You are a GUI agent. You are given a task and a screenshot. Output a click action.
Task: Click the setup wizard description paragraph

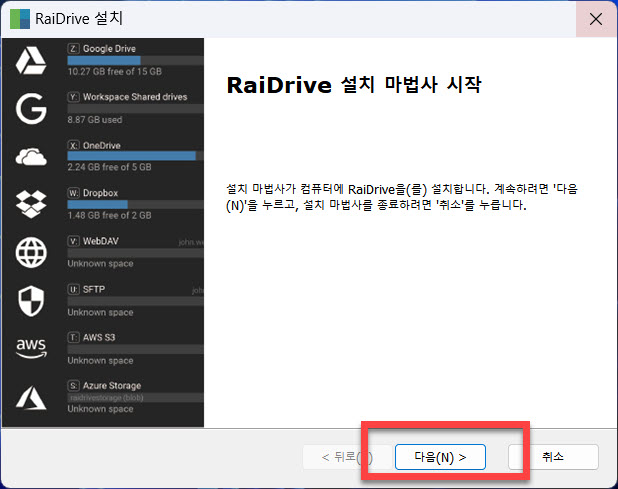point(402,197)
